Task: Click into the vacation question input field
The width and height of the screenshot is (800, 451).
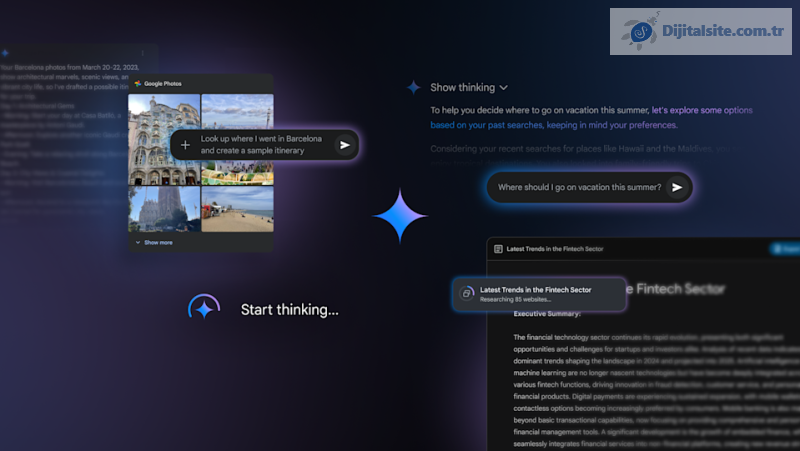Action: (578, 187)
